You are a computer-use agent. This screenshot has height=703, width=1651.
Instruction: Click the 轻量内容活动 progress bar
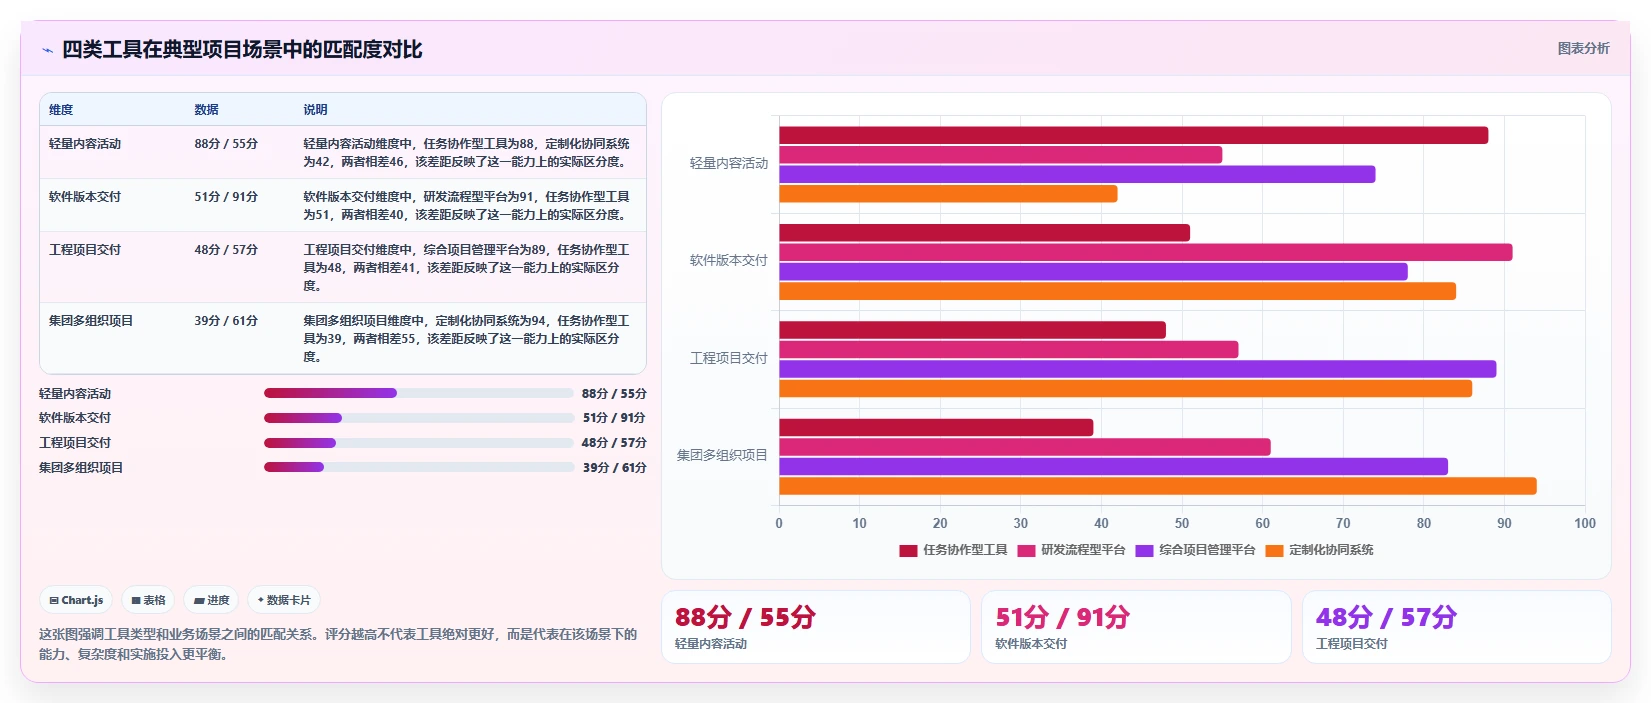click(x=418, y=393)
